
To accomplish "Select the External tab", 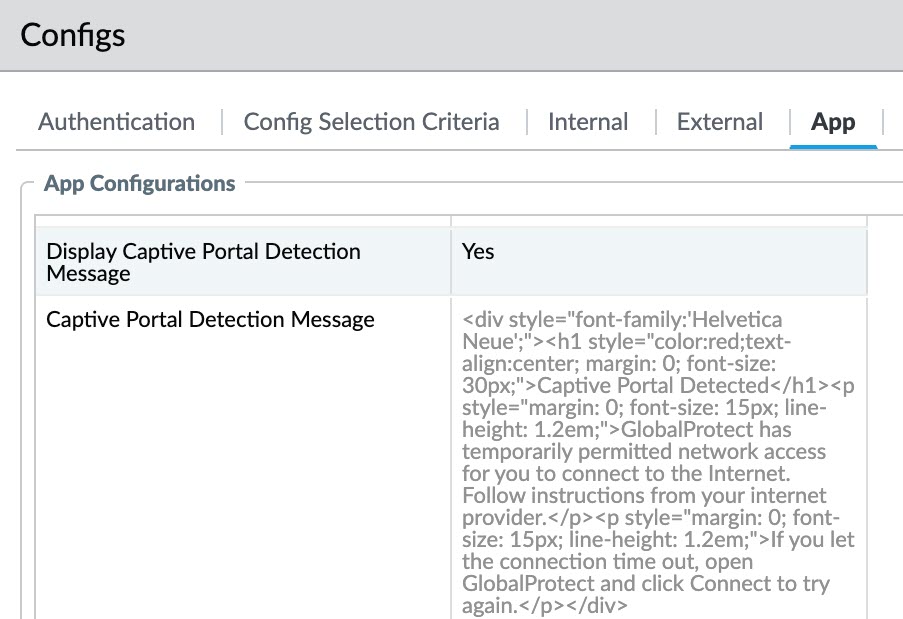I will pos(719,122).
